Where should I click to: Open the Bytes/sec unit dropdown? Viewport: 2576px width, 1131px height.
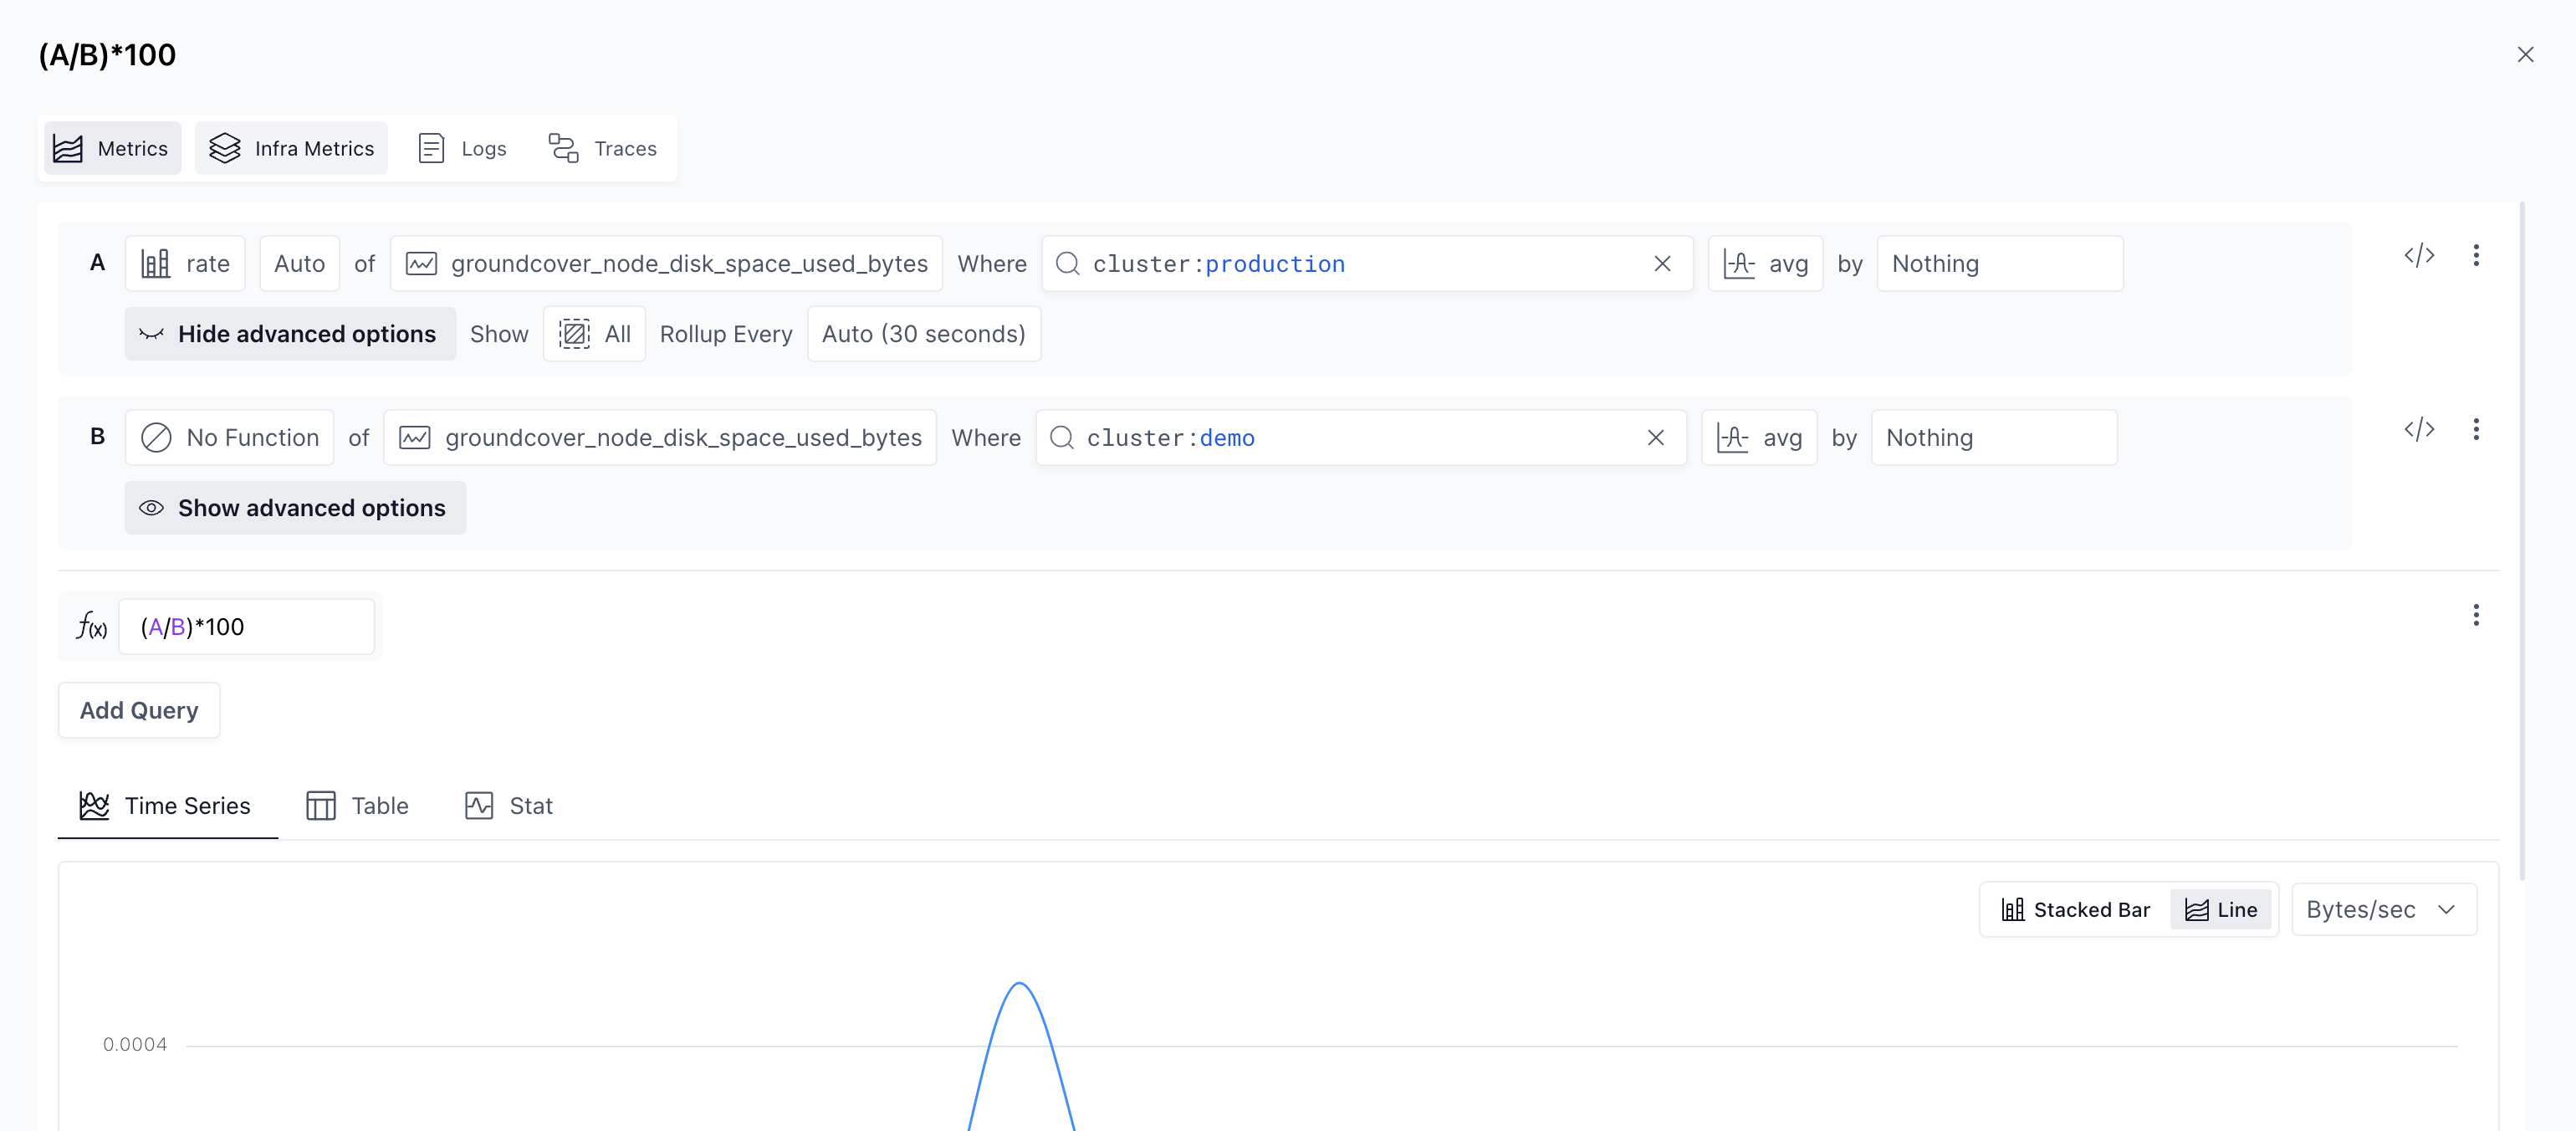click(x=2383, y=910)
